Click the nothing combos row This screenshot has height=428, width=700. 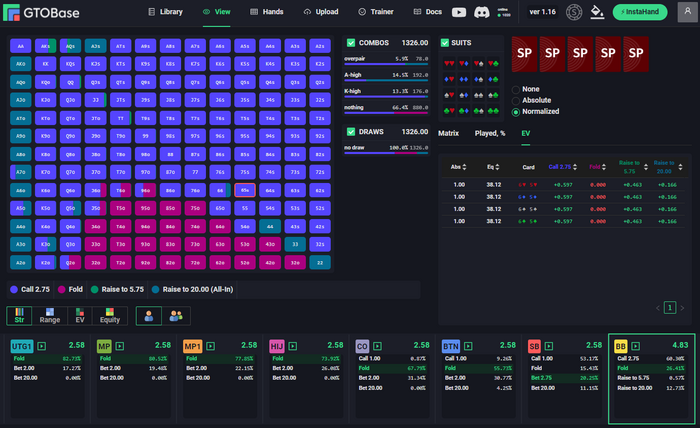(386, 108)
